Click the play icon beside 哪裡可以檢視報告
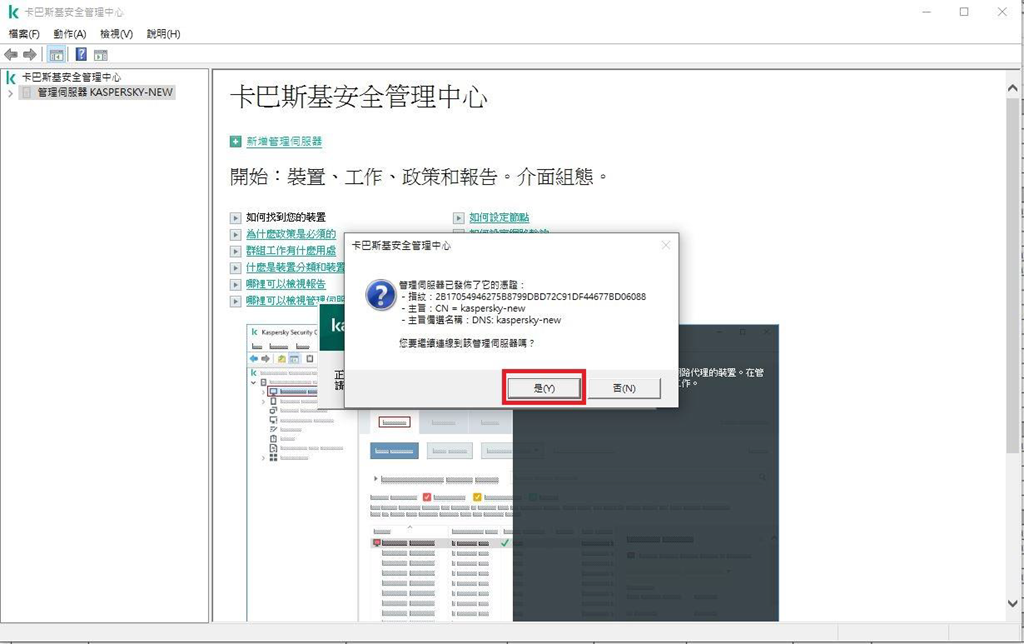Screen dimensions: 1024x644 point(236,284)
